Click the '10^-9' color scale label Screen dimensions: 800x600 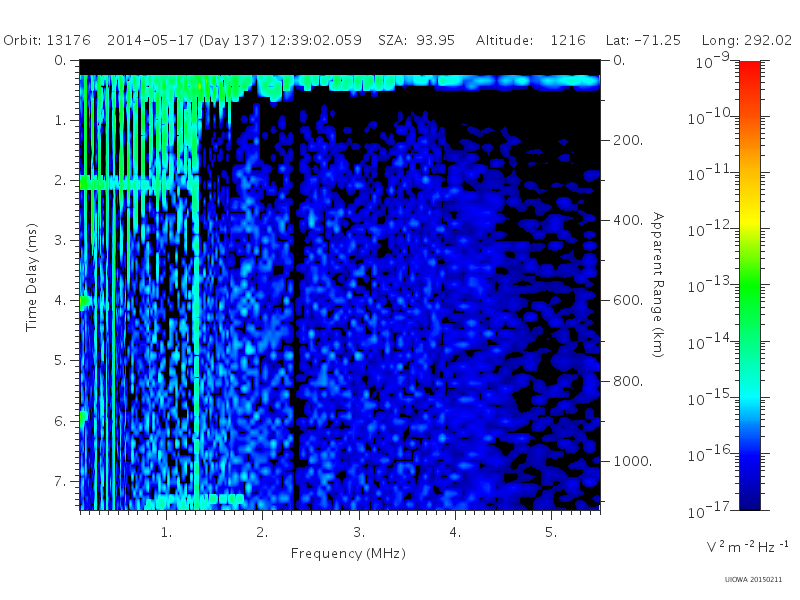coord(713,61)
